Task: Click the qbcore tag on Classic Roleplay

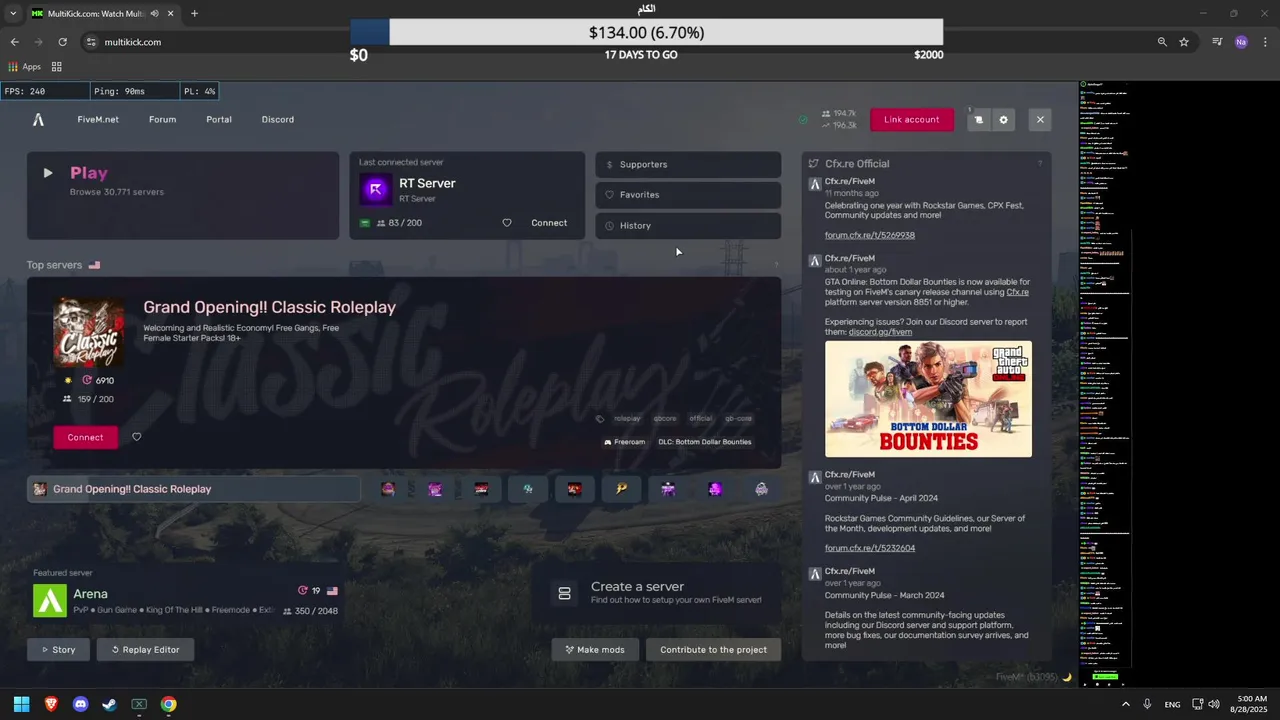Action: 665,419
